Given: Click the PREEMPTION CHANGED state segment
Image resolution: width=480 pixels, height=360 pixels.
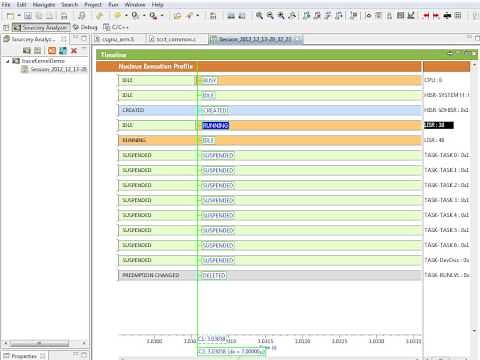Looking at the screenshot, I should [157, 275].
